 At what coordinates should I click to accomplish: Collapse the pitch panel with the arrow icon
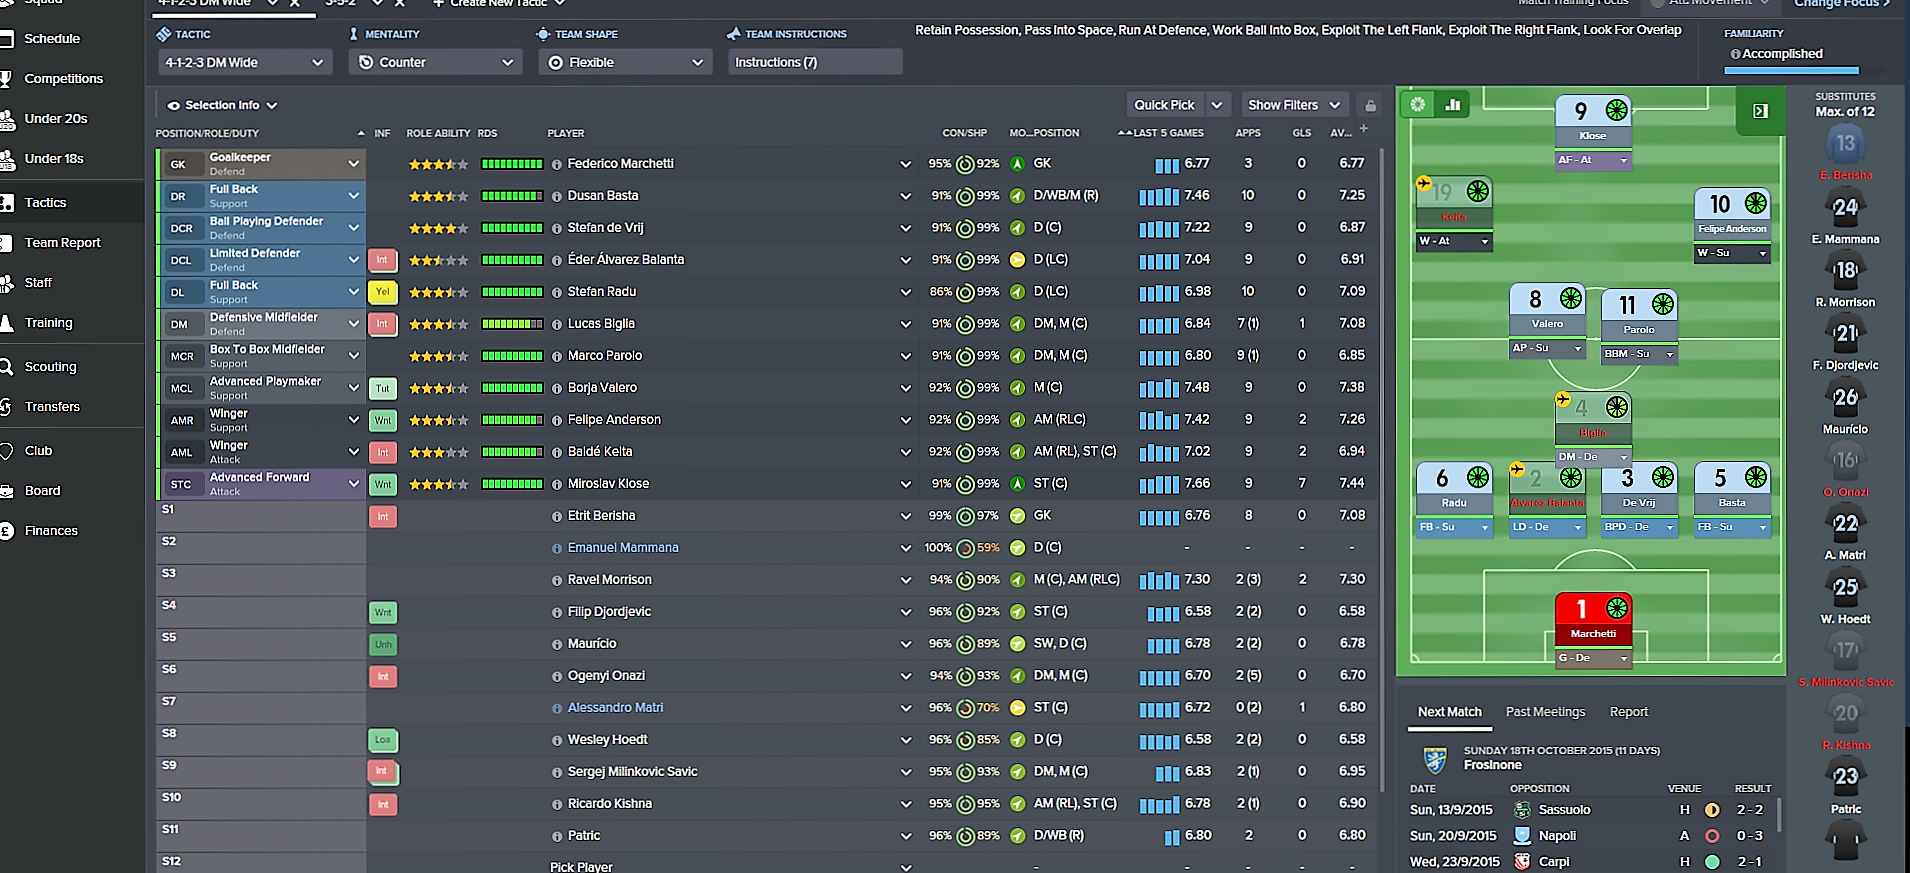[1760, 111]
